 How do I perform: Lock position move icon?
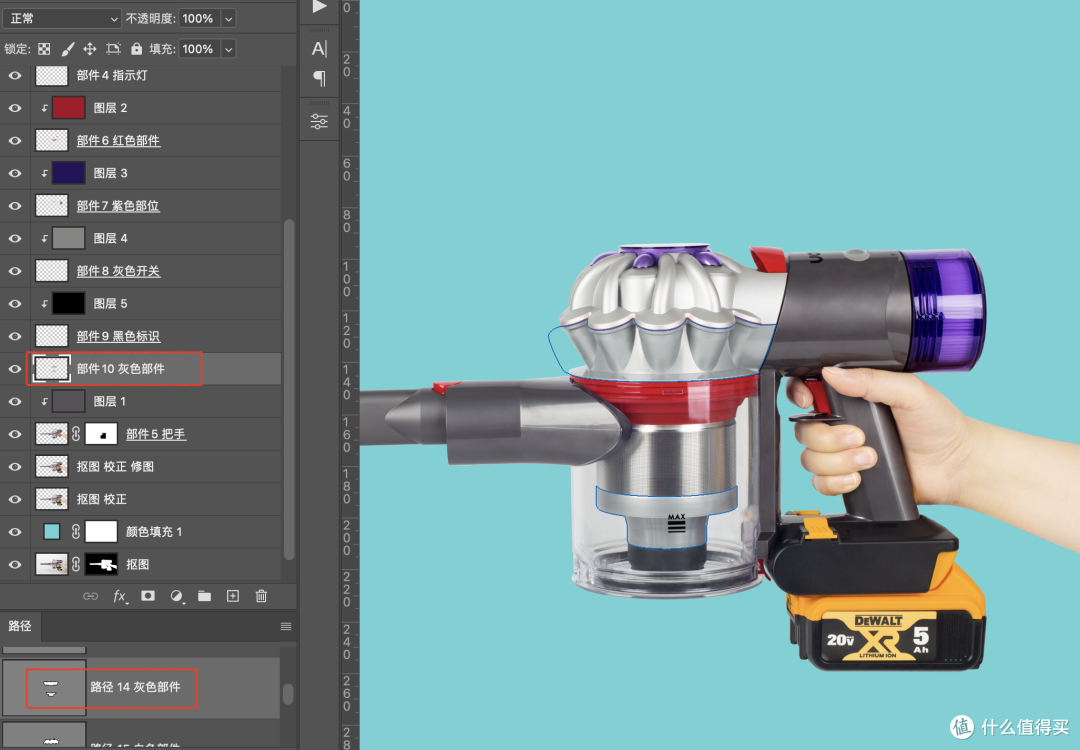point(90,49)
